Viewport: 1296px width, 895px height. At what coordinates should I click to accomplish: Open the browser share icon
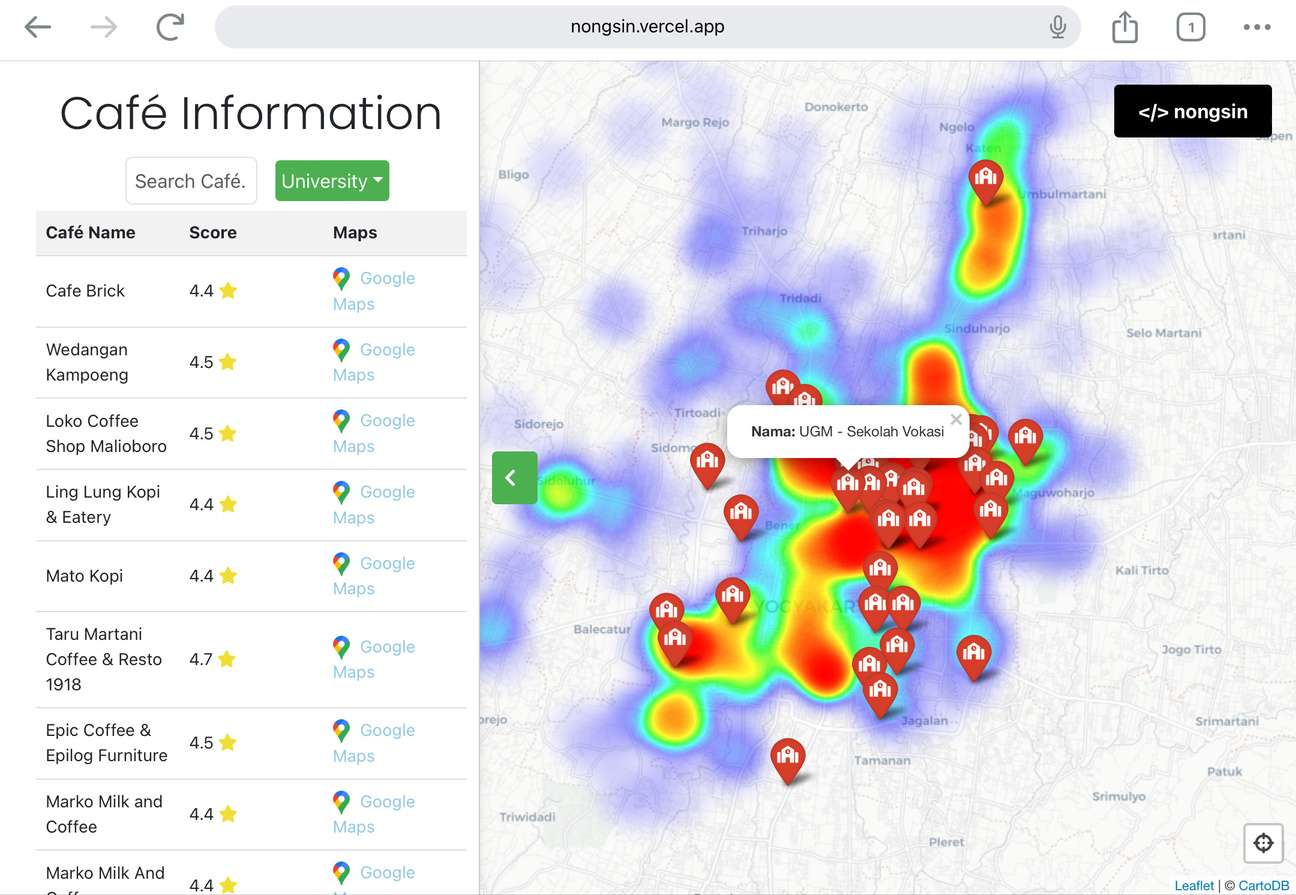tap(1125, 27)
